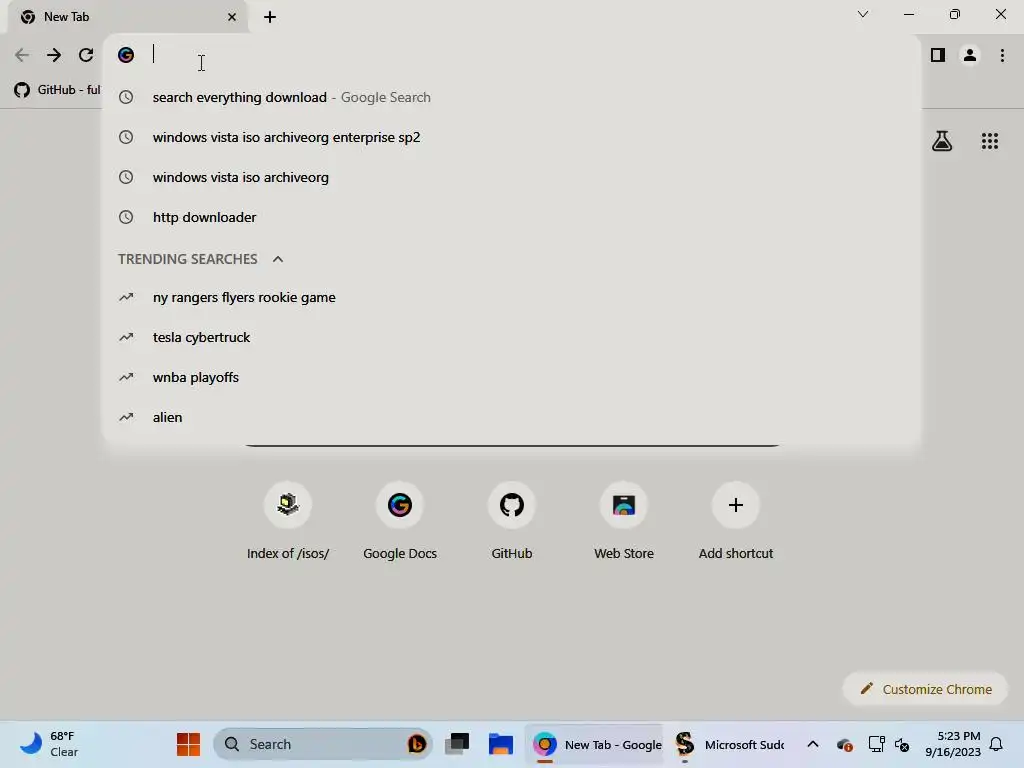Switch to Microsoft Sudoku taskbar app
Screen dimensions: 1024x768
tap(729, 744)
